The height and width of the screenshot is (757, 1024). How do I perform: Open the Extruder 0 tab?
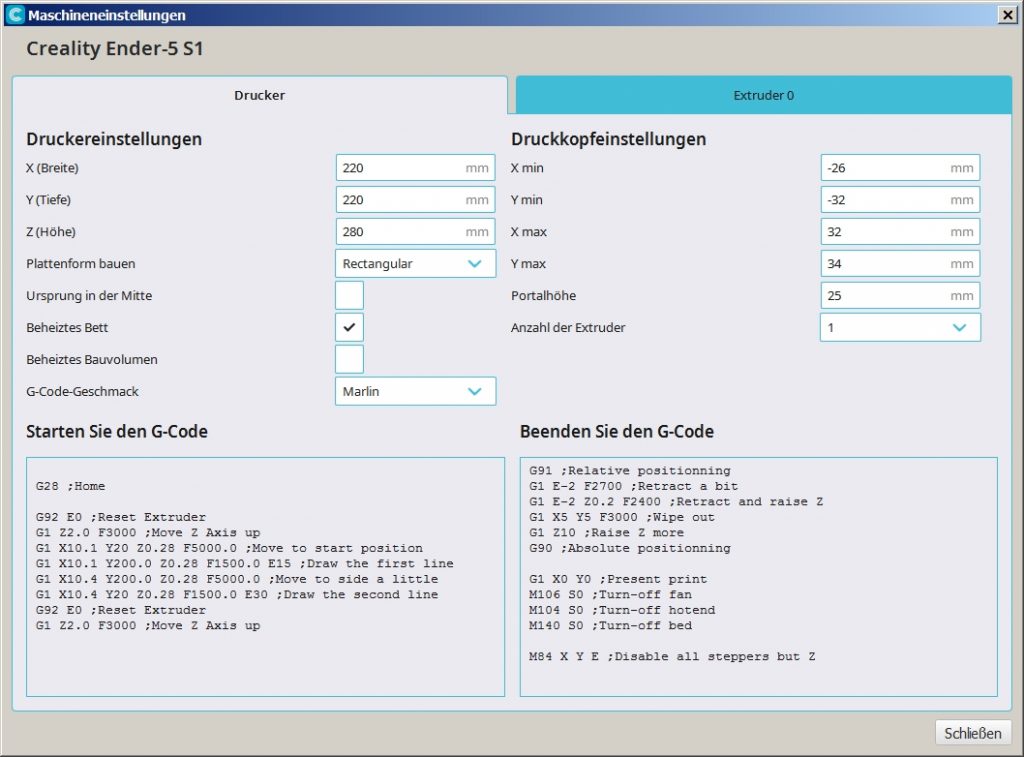point(763,95)
